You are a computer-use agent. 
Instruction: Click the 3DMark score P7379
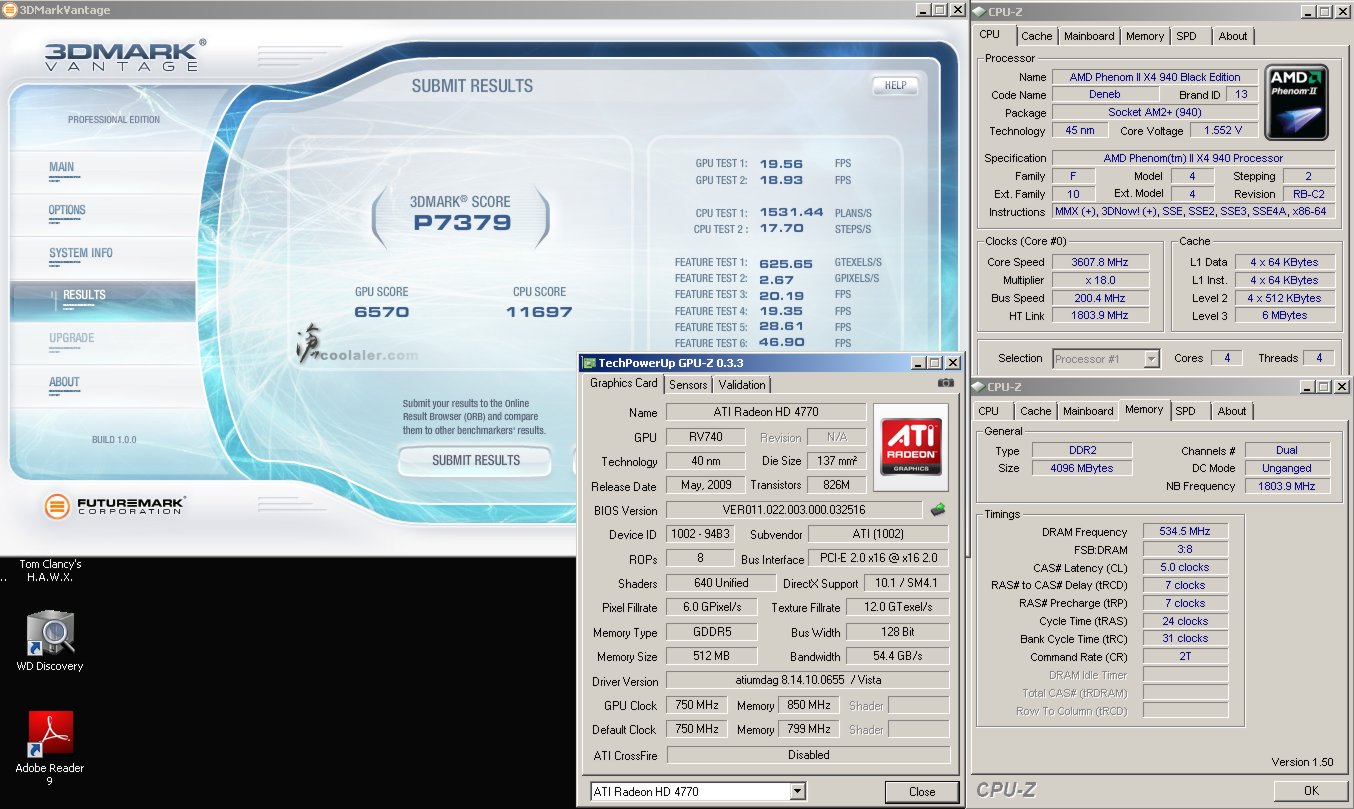click(x=461, y=222)
